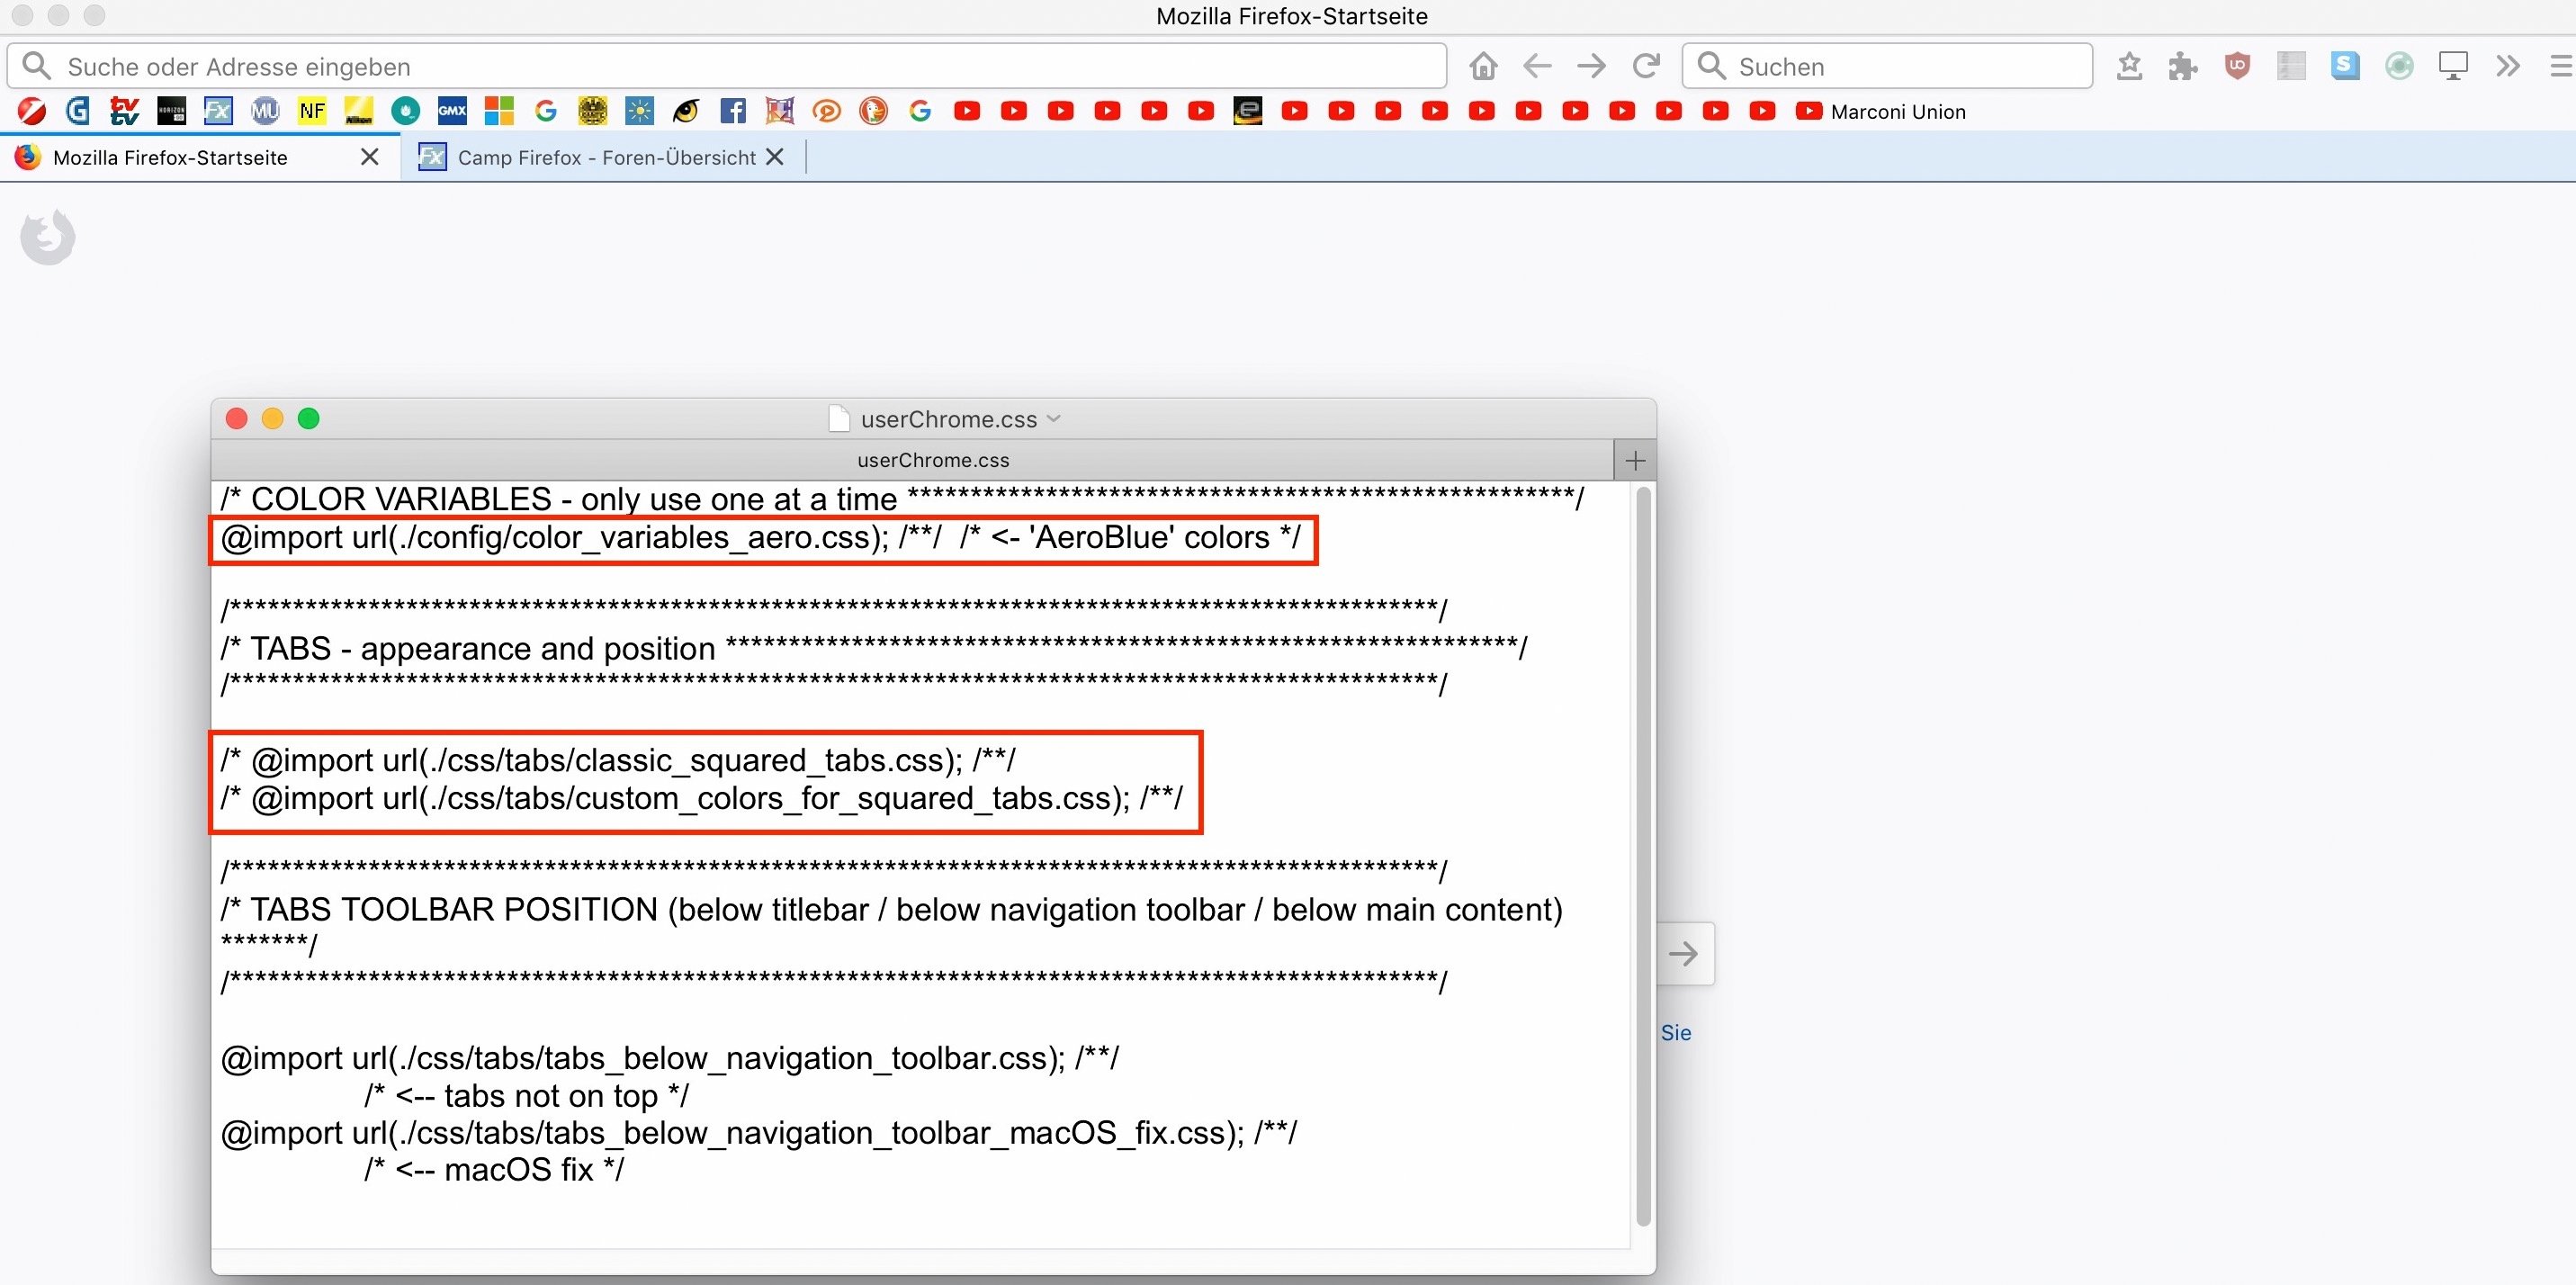The image size is (2576, 1285).
Task: Open userChrome.css title dropdown arrow
Action: pyautogui.click(x=1053, y=419)
